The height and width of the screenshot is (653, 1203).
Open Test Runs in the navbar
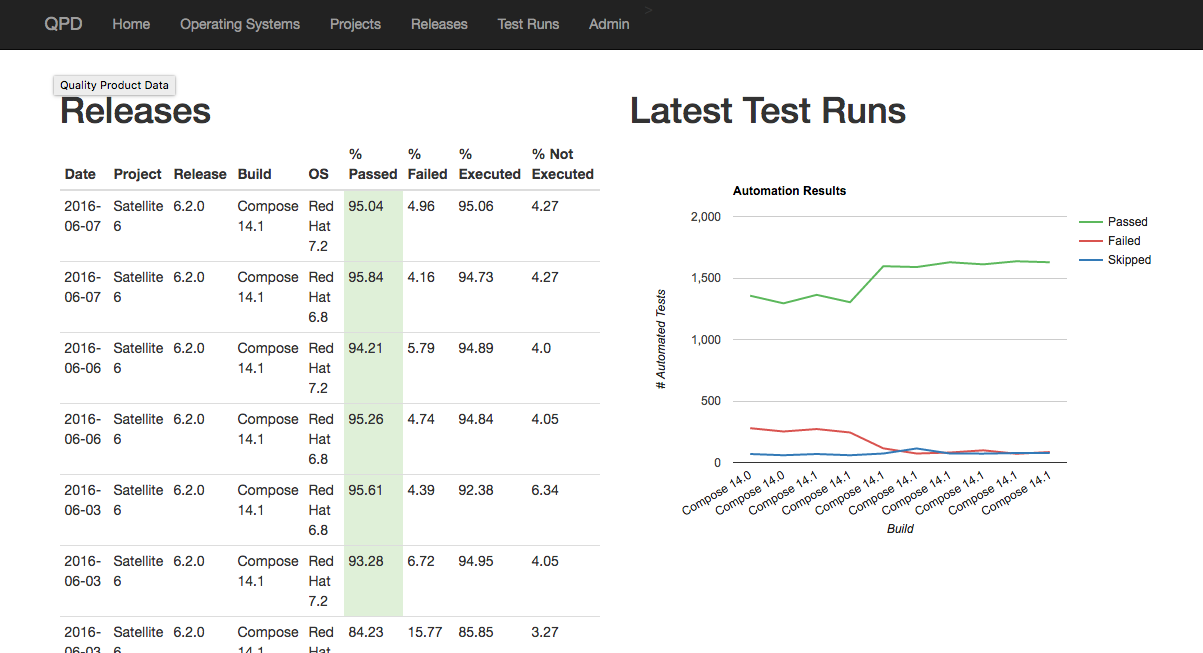(x=528, y=24)
